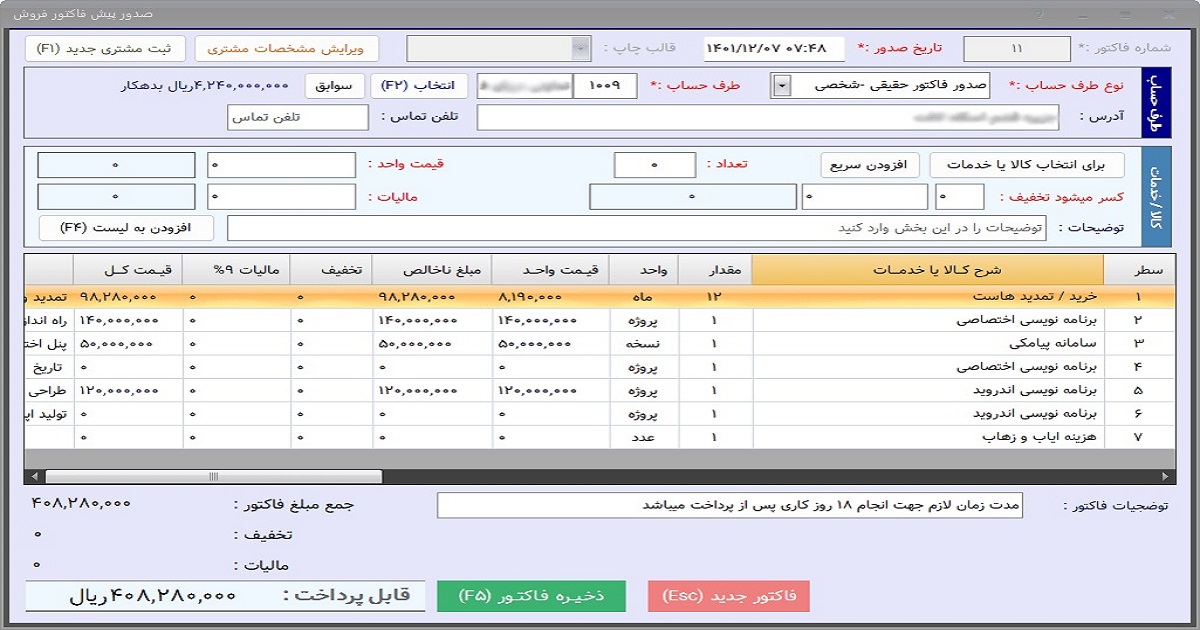The width and height of the screenshot is (1200, 630).
Task: Click the 'سطر' column header
Action: point(1140,270)
